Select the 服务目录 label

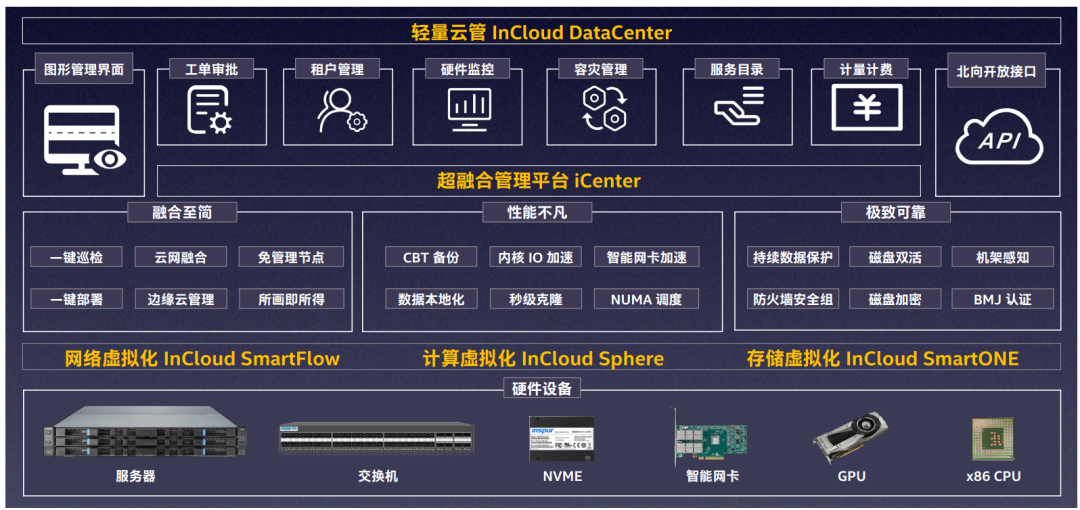click(736, 69)
